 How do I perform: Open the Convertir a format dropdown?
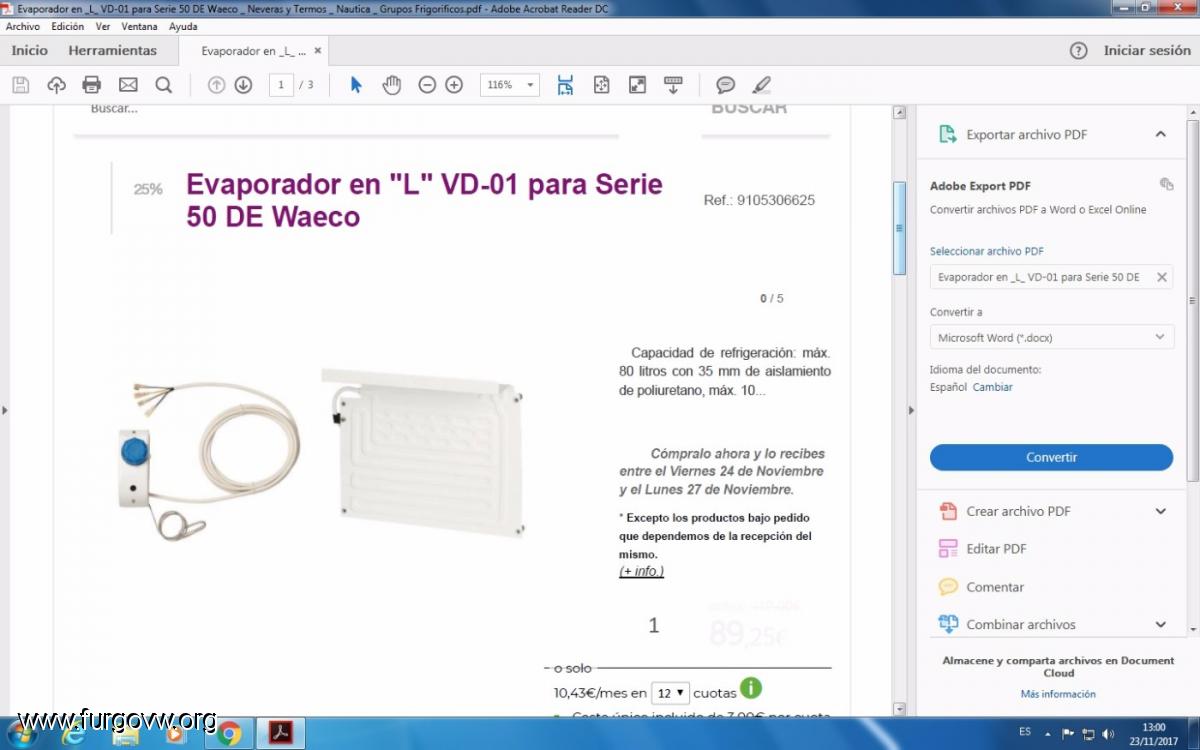coord(1051,338)
